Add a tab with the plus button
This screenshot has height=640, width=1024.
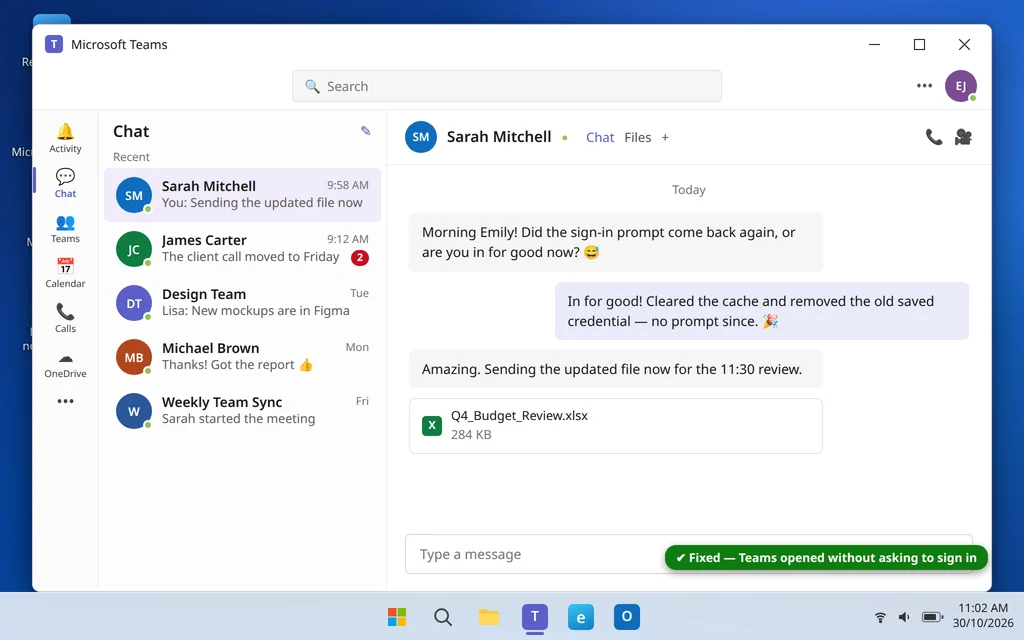pos(665,137)
